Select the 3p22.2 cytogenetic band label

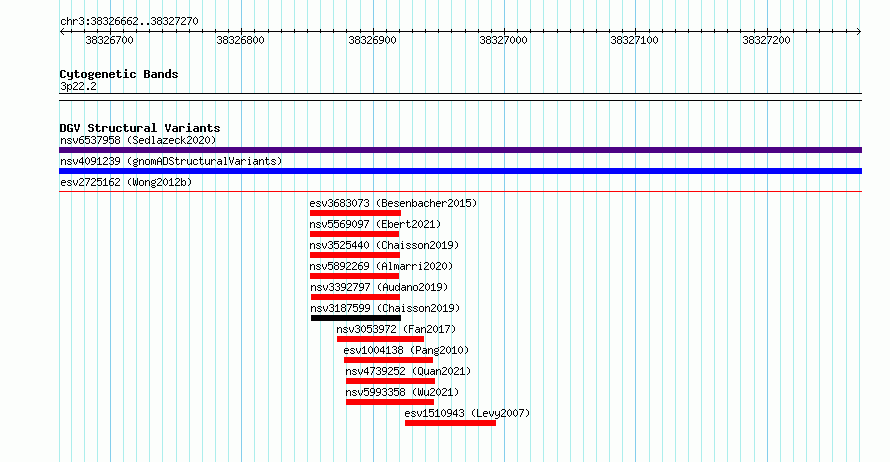point(78,87)
